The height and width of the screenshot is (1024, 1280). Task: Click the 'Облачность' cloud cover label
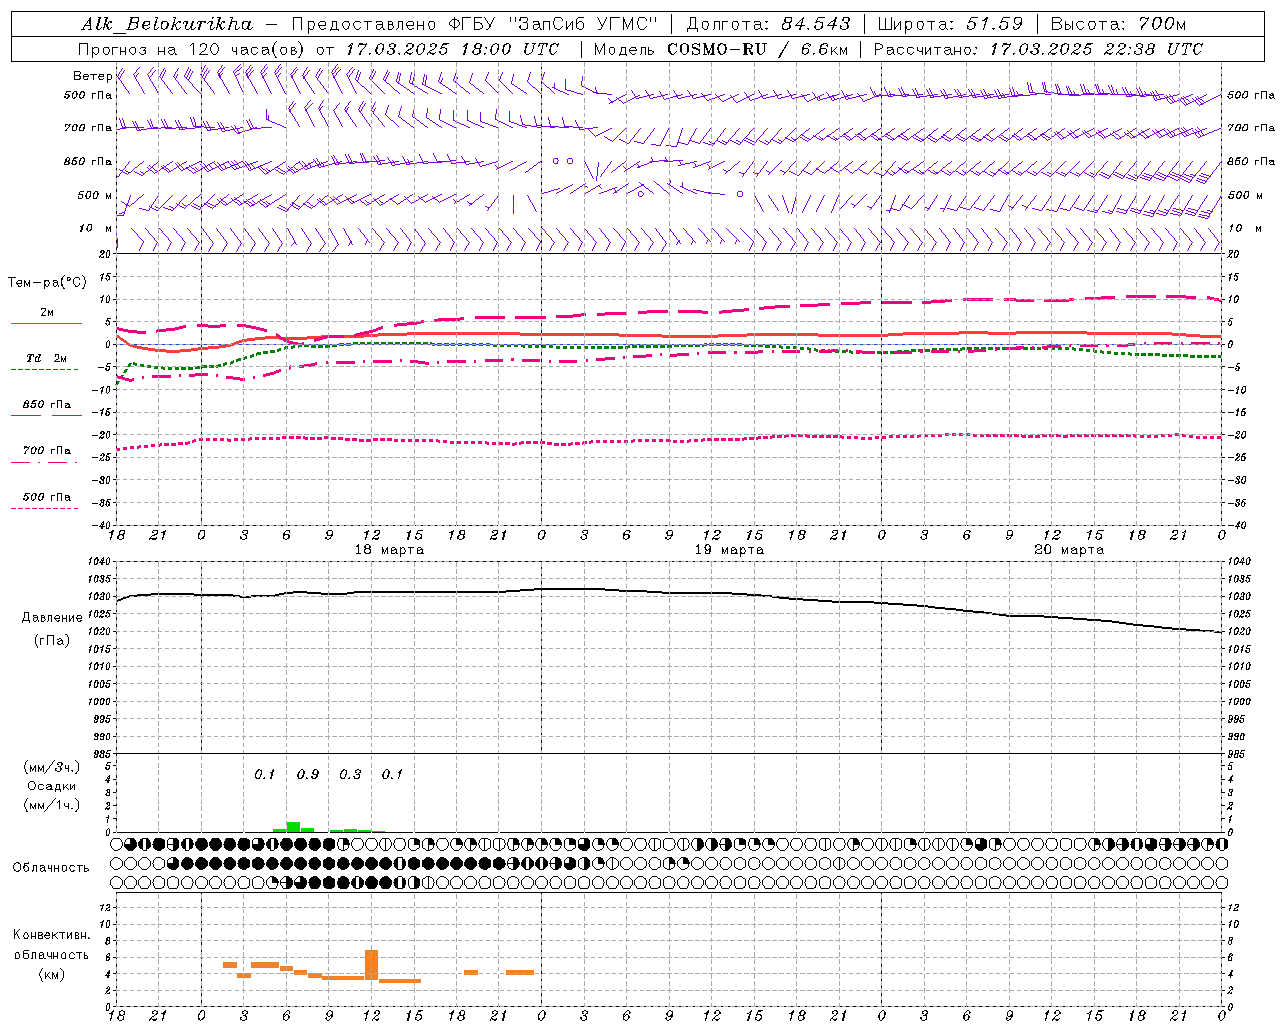pyautogui.click(x=51, y=867)
